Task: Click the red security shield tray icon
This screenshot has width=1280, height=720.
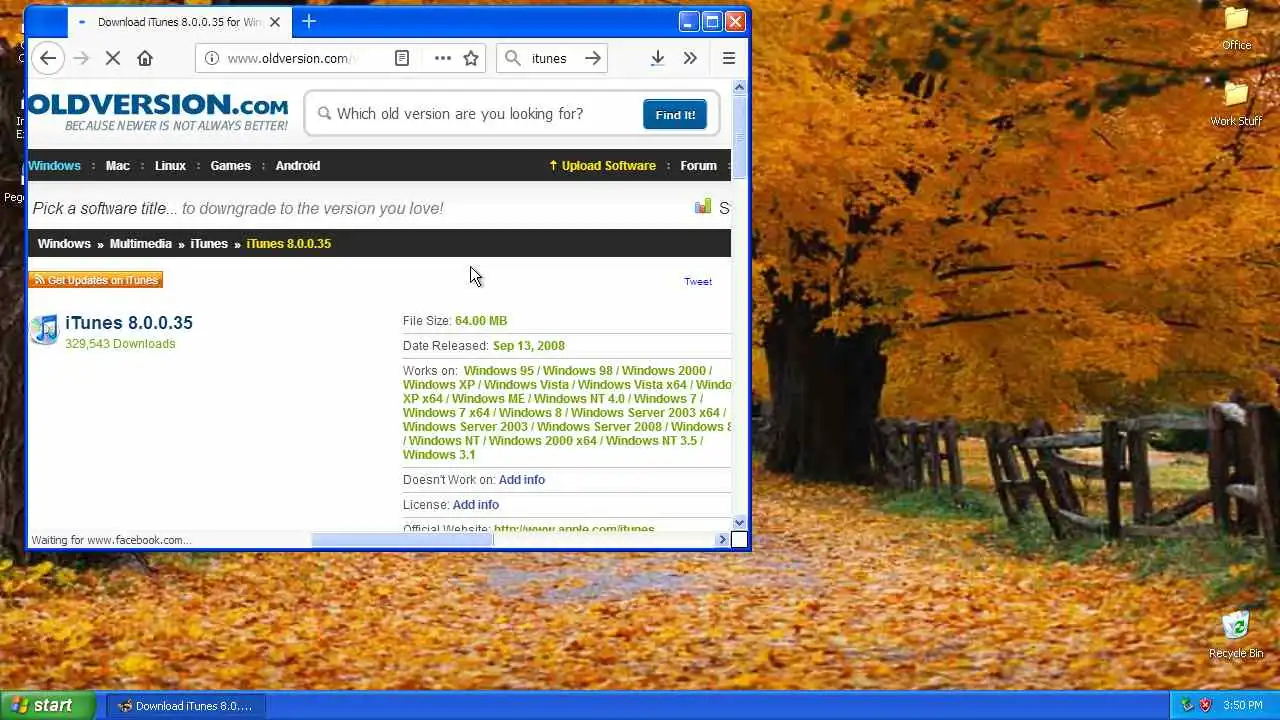Action: pos(1205,706)
